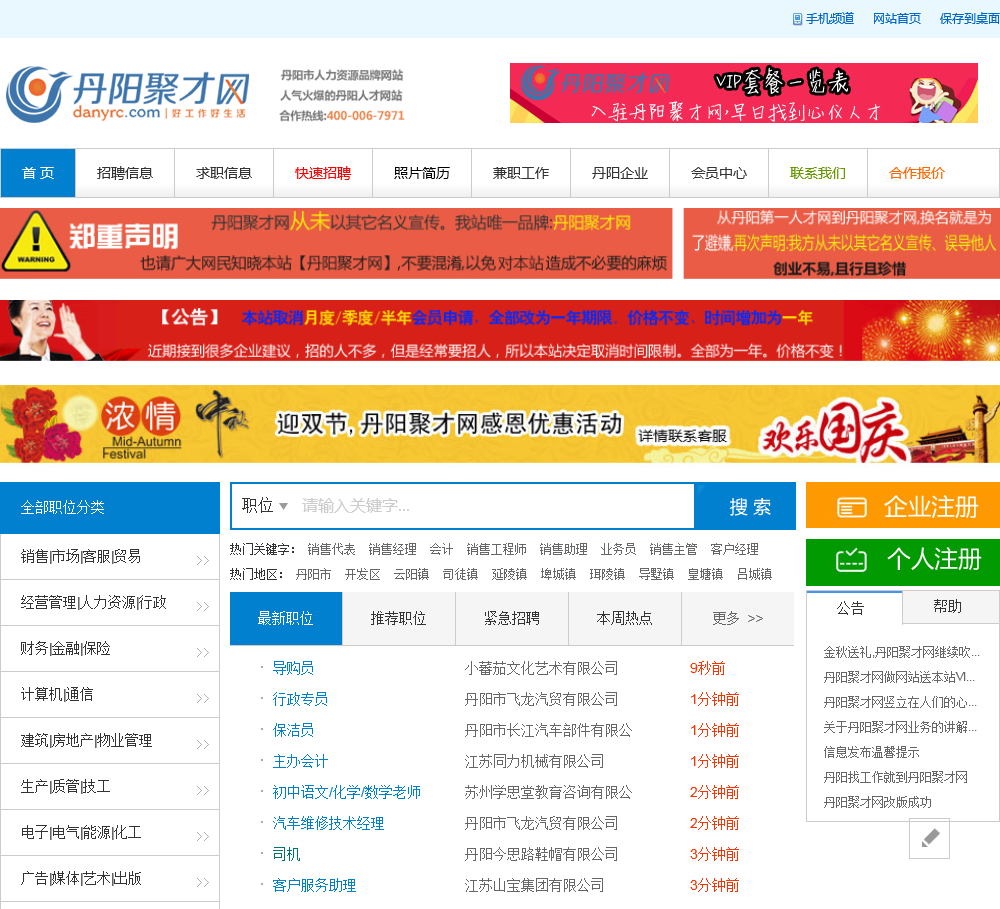Open the 客户服务助理 job listing
1000x909 pixels.
coord(314,885)
